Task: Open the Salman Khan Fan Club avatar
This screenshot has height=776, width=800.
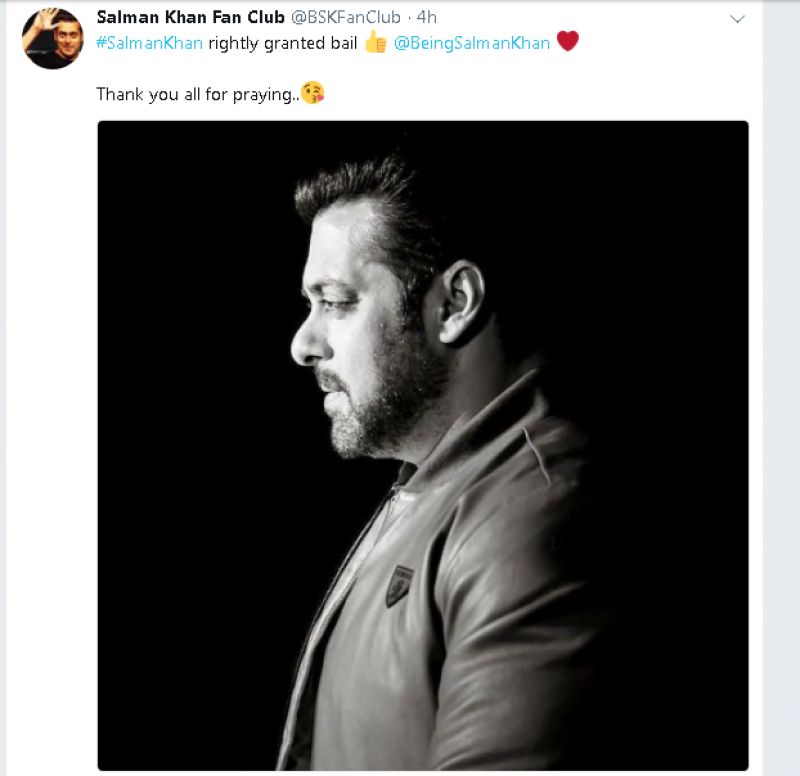Action: pyautogui.click(x=53, y=39)
